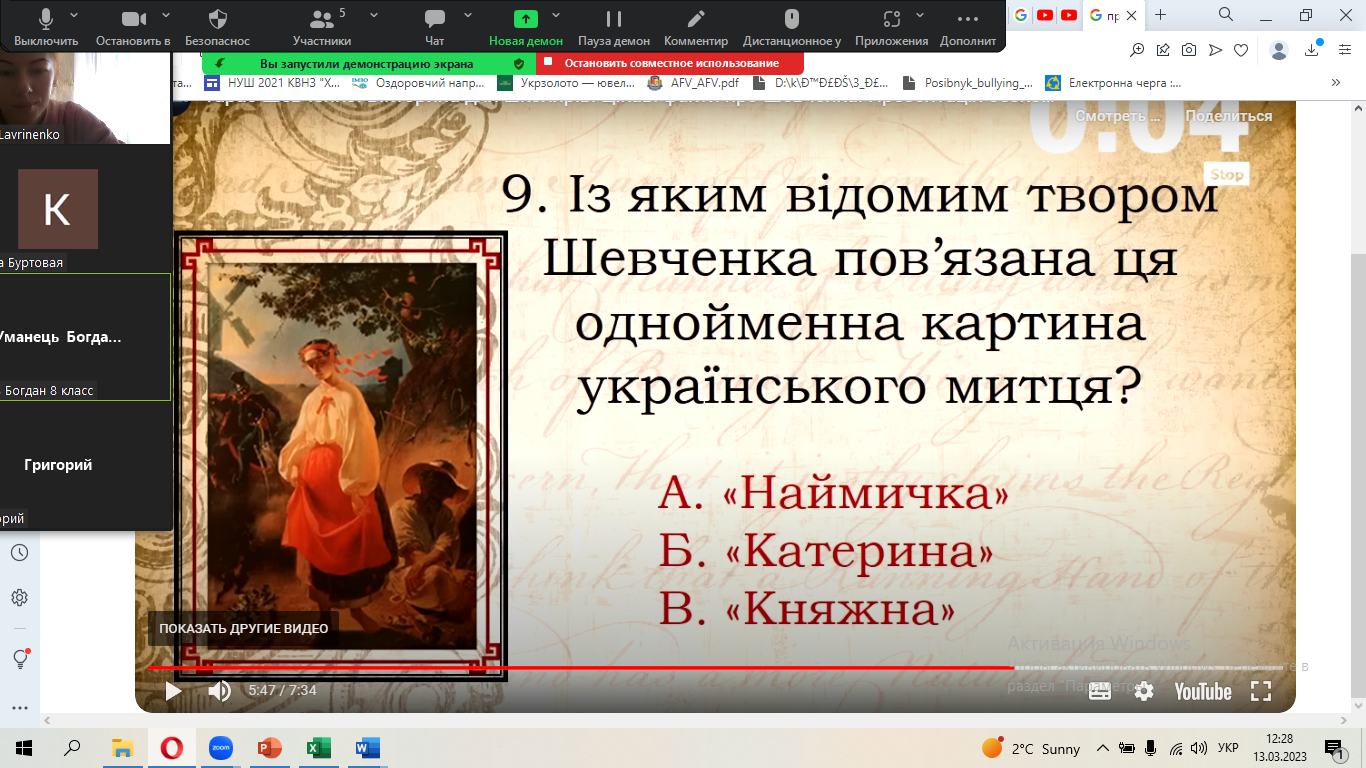Open lightbulb icon in browser sidebar
The image size is (1366, 768).
19,658
